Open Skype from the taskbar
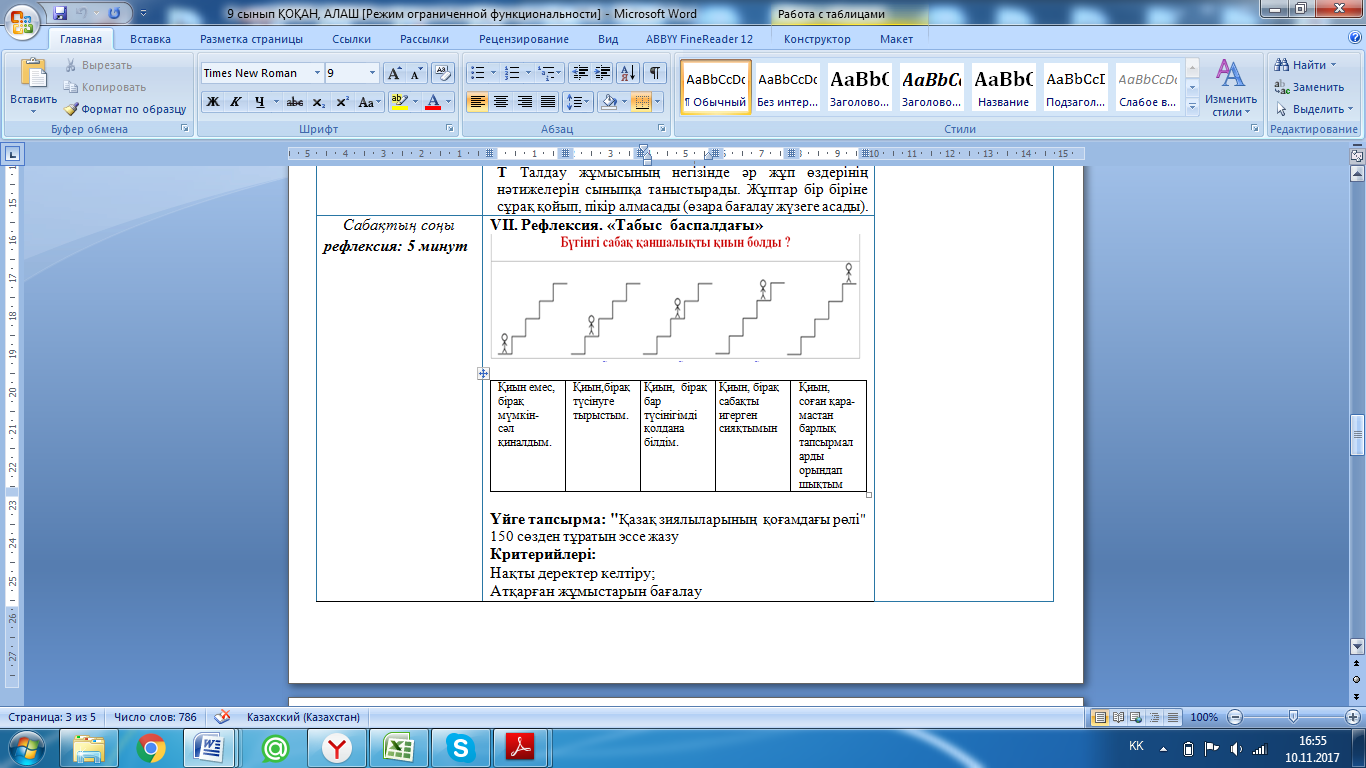1366x768 pixels. point(461,747)
